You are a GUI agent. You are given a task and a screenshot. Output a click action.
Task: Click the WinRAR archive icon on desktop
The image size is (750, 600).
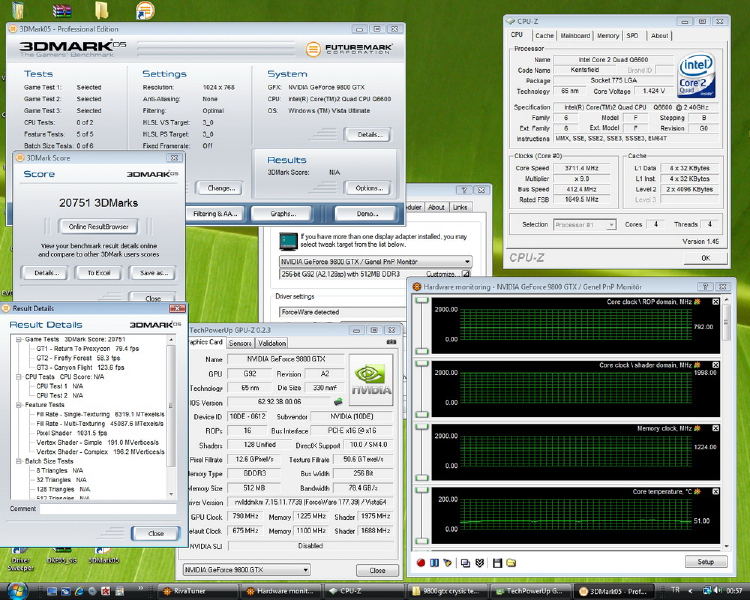pos(62,11)
